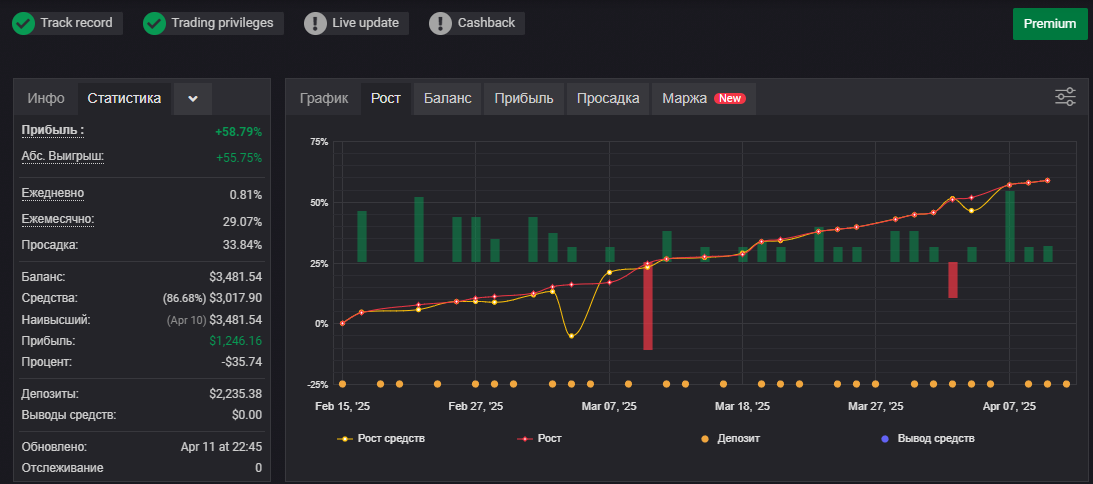1093x484 pixels.
Task: Click the 29.07% monthly value
Action: (x=242, y=222)
